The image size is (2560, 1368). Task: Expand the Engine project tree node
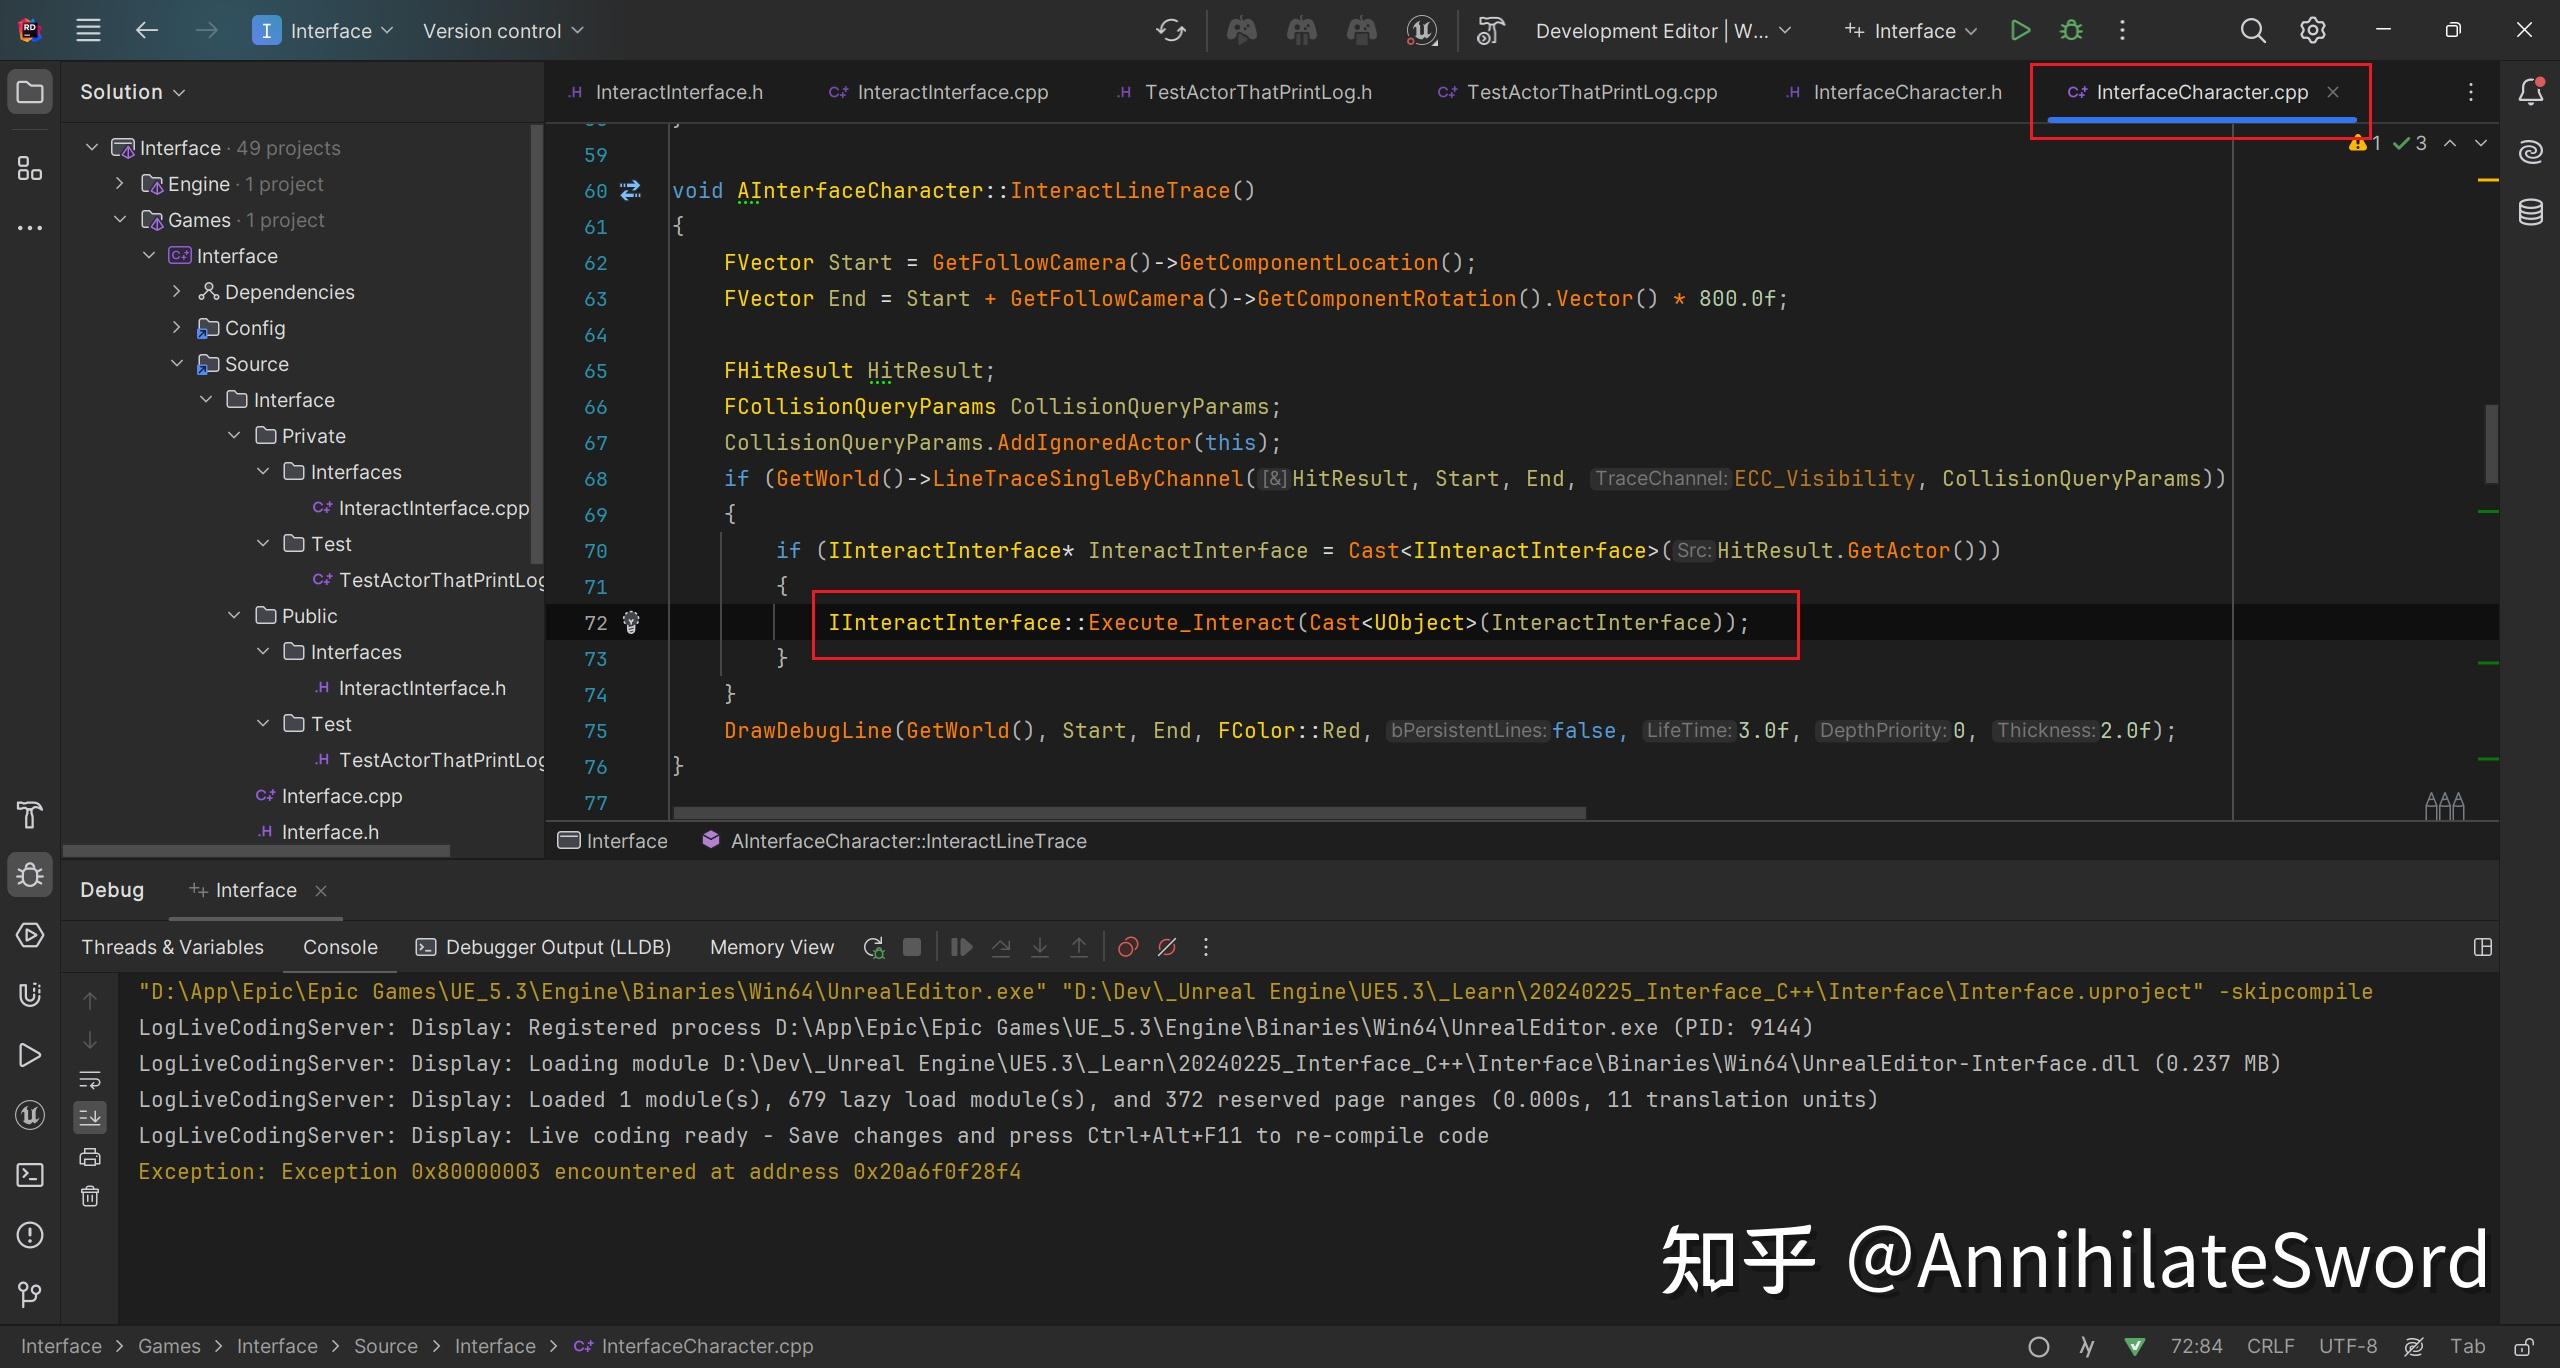[x=120, y=184]
